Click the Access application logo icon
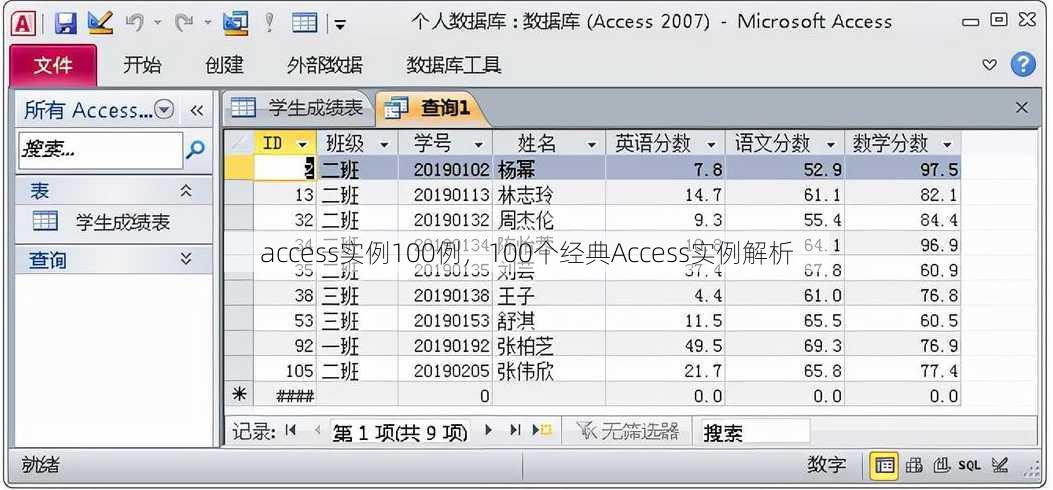1053x490 pixels. tap(24, 23)
